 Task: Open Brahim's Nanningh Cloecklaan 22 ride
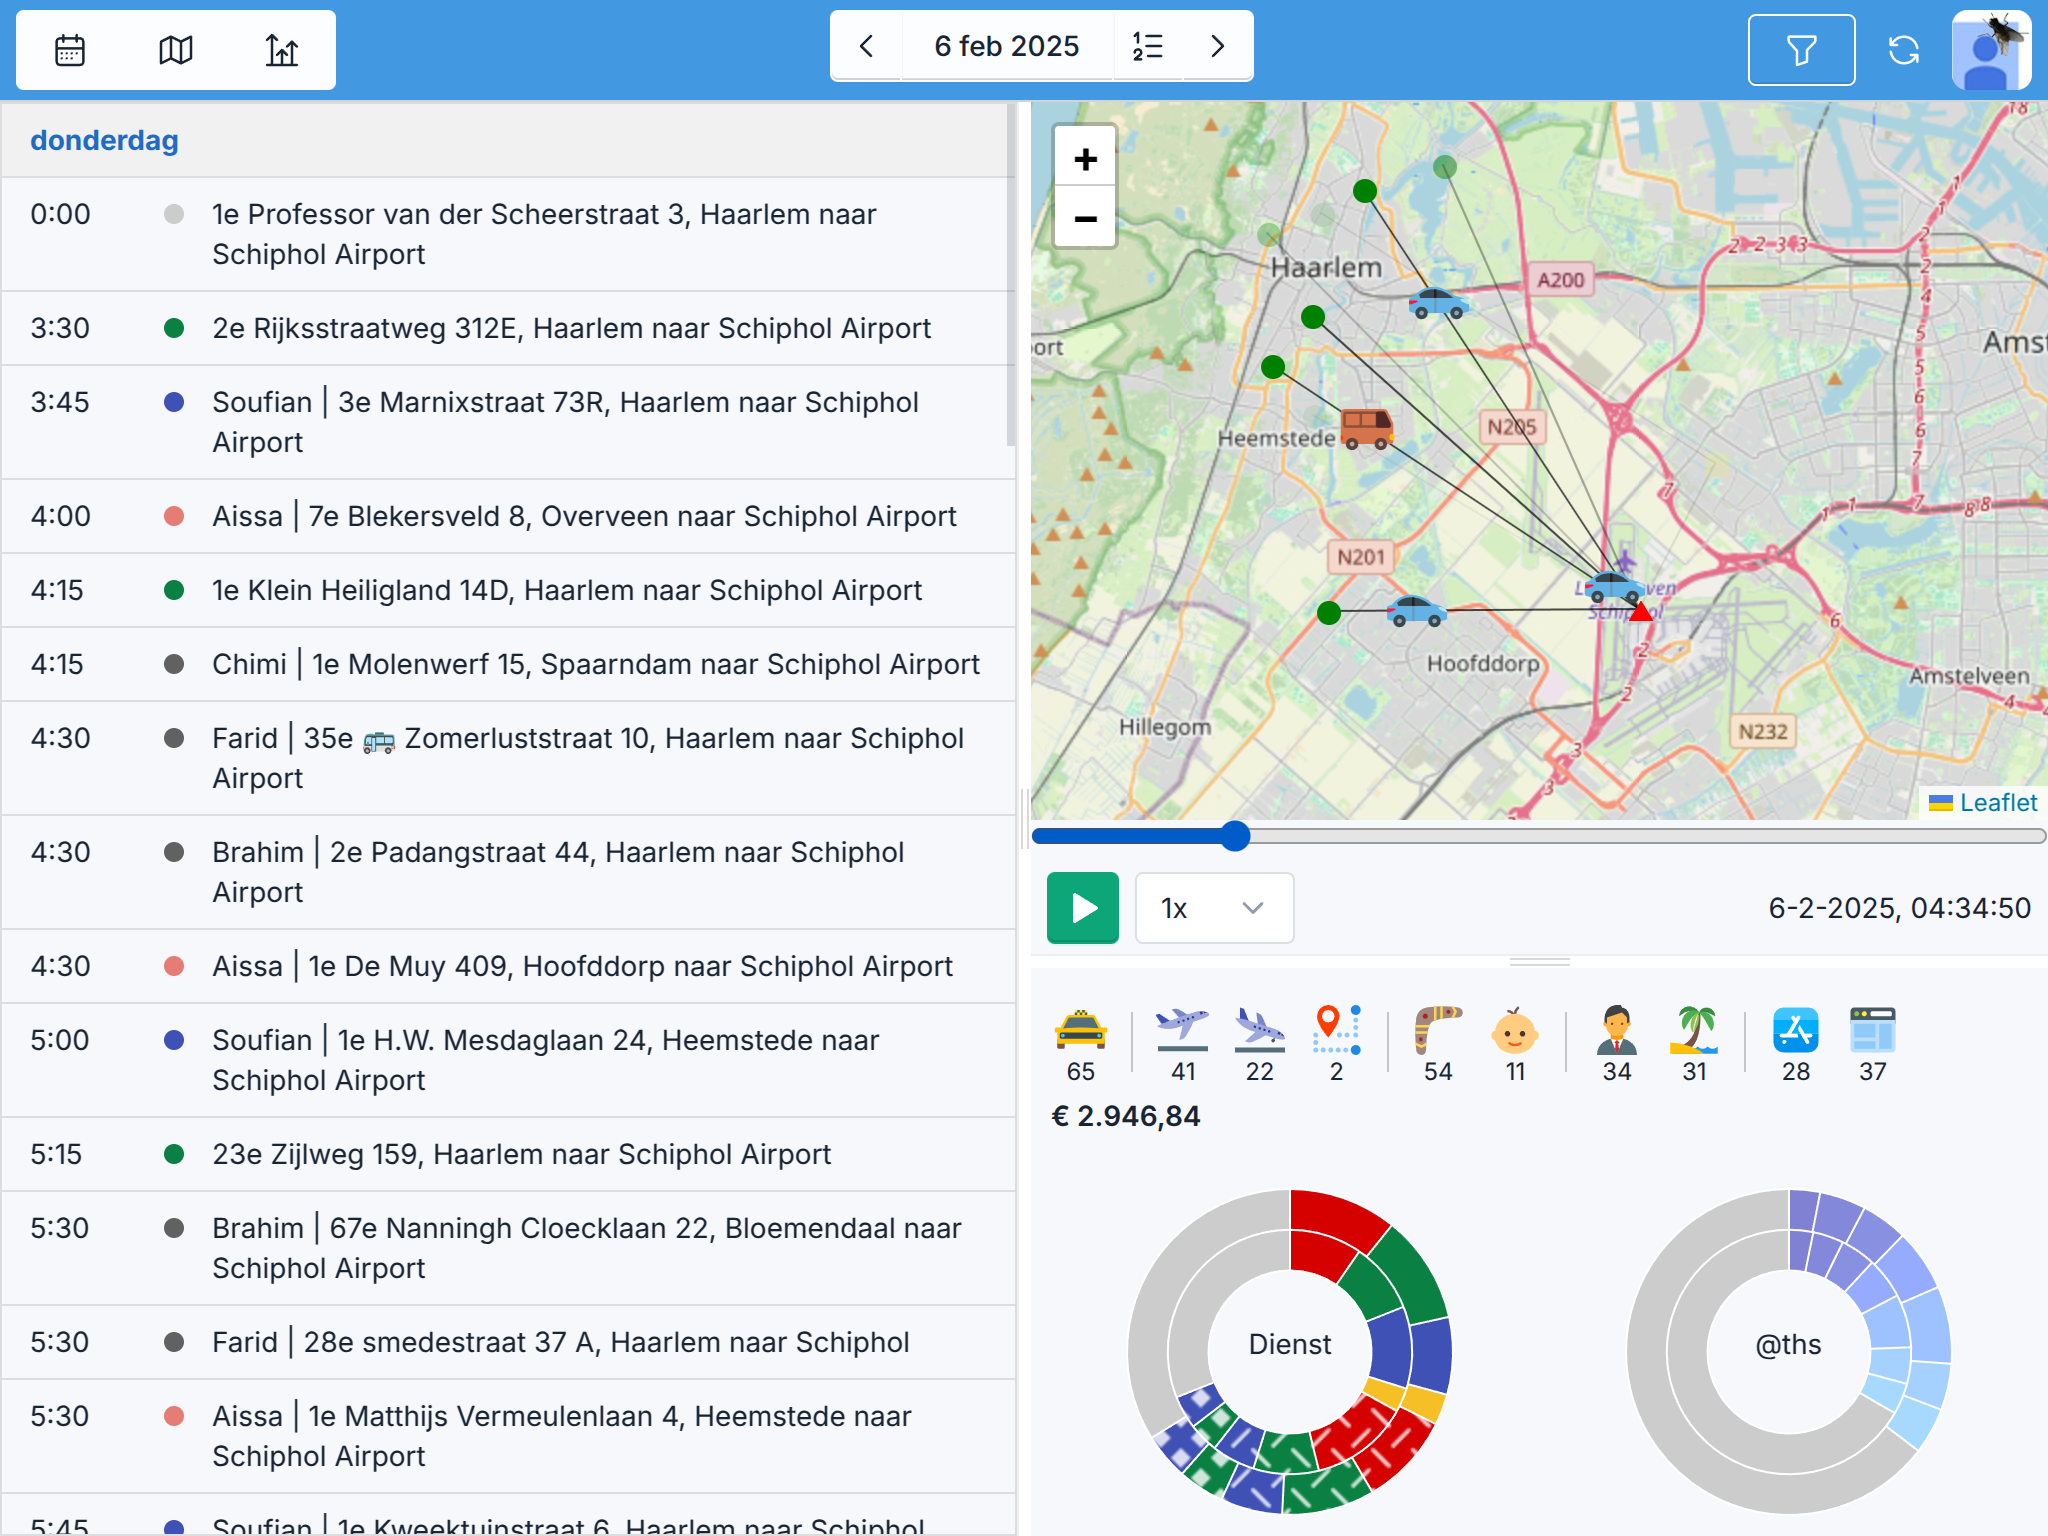tap(508, 1248)
